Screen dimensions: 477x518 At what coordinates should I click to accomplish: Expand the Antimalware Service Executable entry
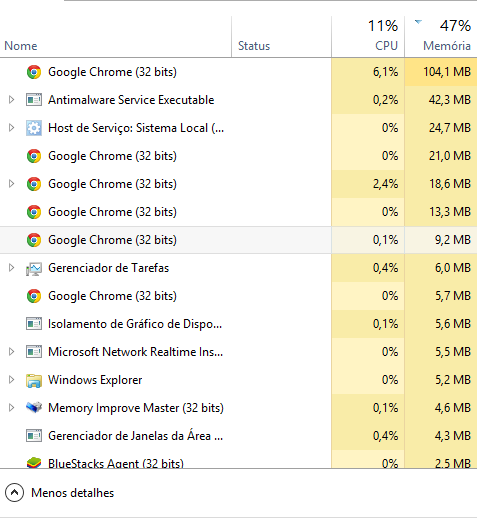point(11,100)
